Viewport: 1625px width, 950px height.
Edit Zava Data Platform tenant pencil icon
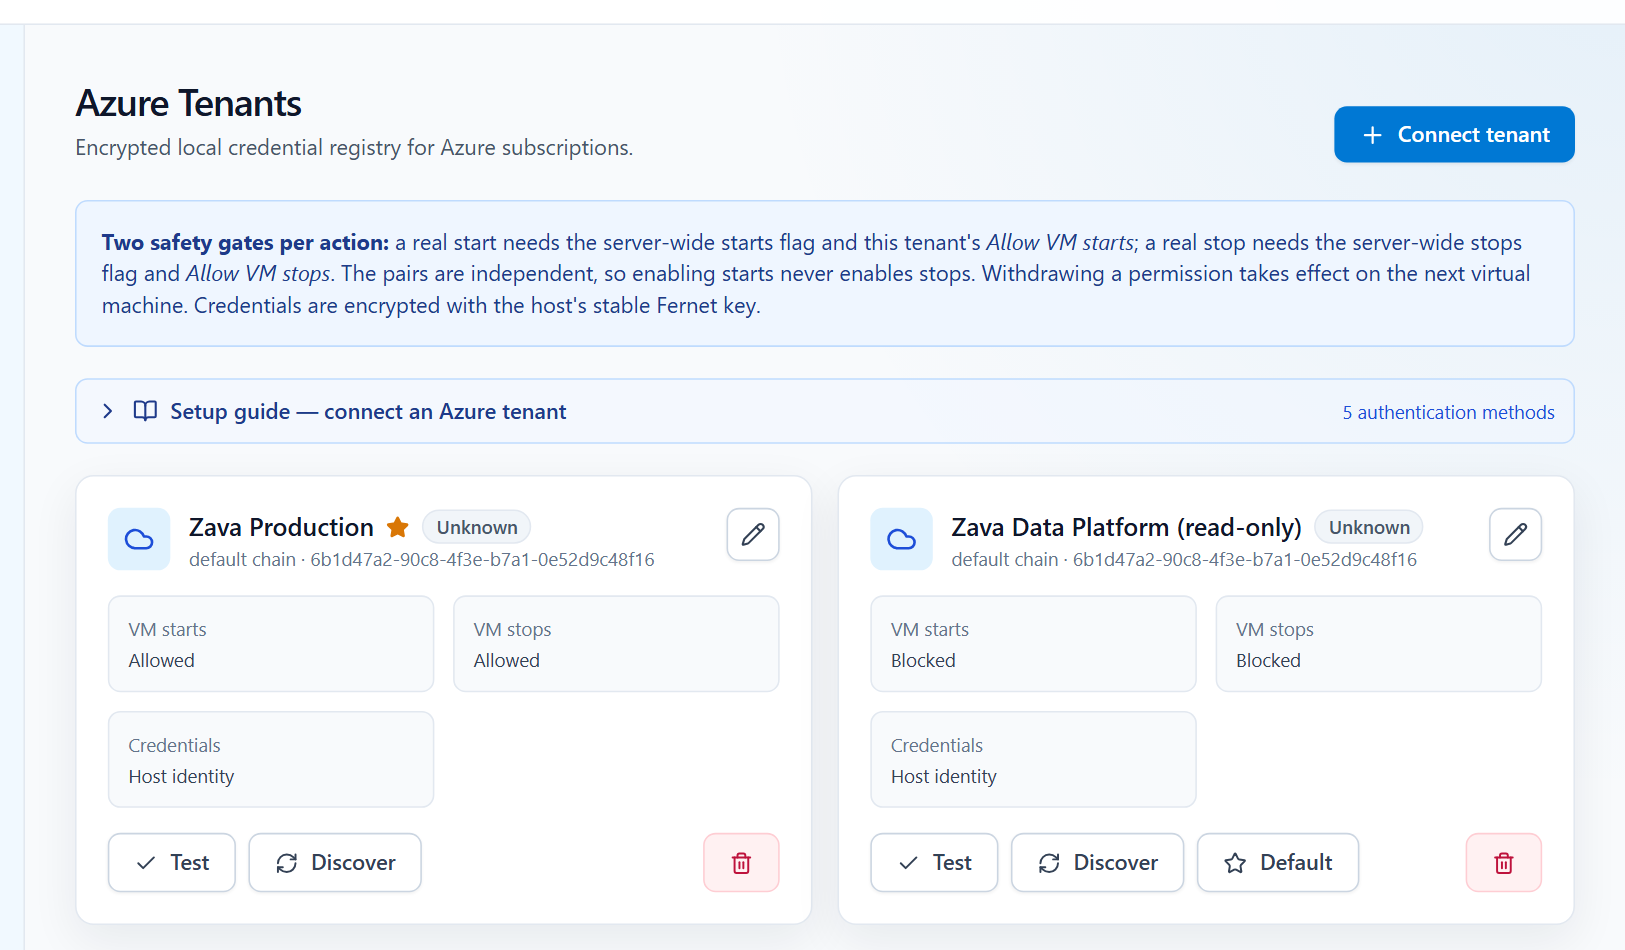point(1515,534)
